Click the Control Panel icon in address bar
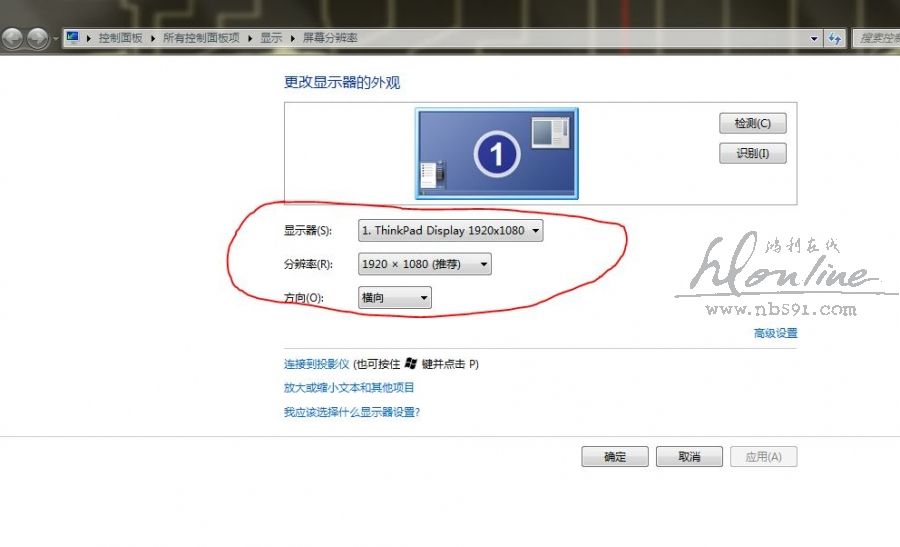 pyautogui.click(x=72, y=38)
